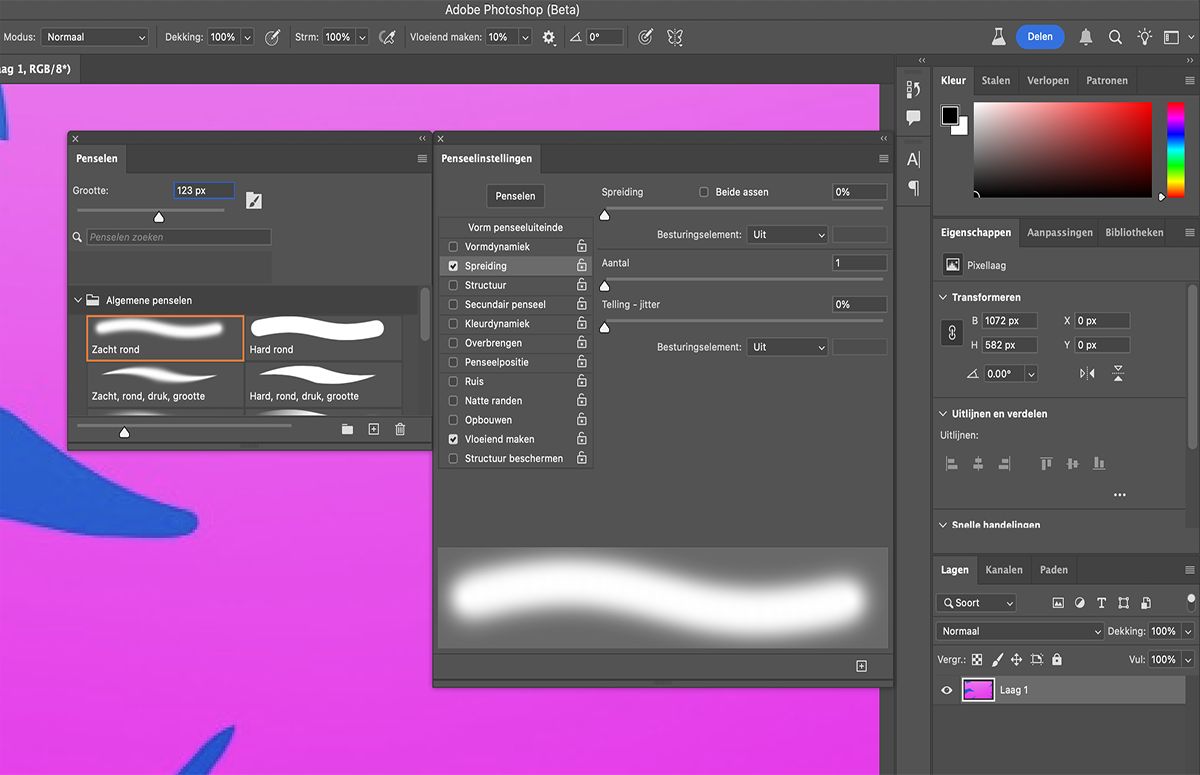The width and height of the screenshot is (1200, 775).
Task: Enable the Vormdynamiek checkbox
Action: [x=453, y=247]
